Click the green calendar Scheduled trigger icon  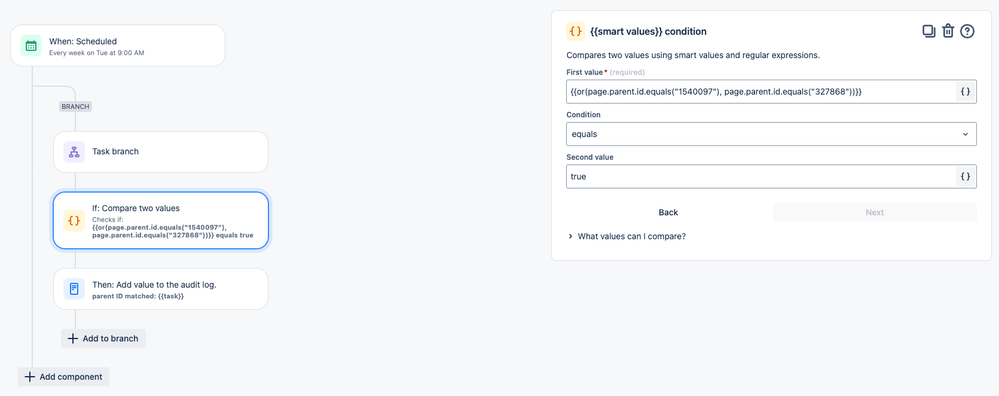(31, 46)
